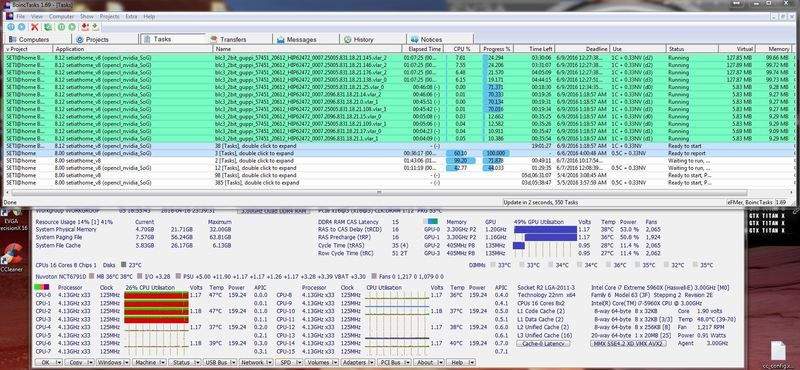Select the '385 [Tasks], double click to expand' row

[x=398, y=182]
